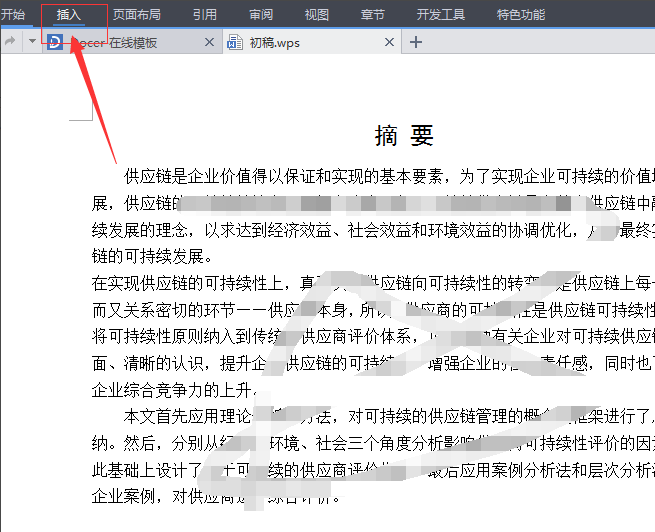Expand the quick access toolbar dropdown arrow

32,41
